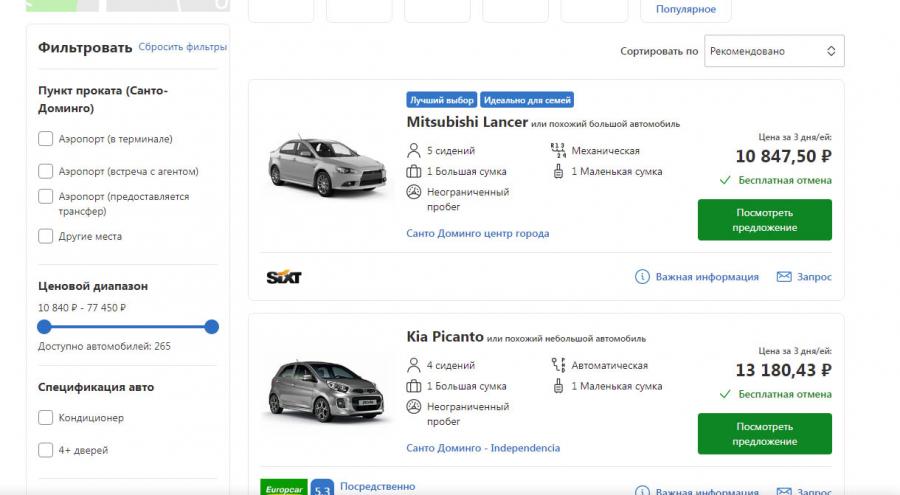Open Санто Доминго центр города location link
The height and width of the screenshot is (495, 900).
[478, 233]
